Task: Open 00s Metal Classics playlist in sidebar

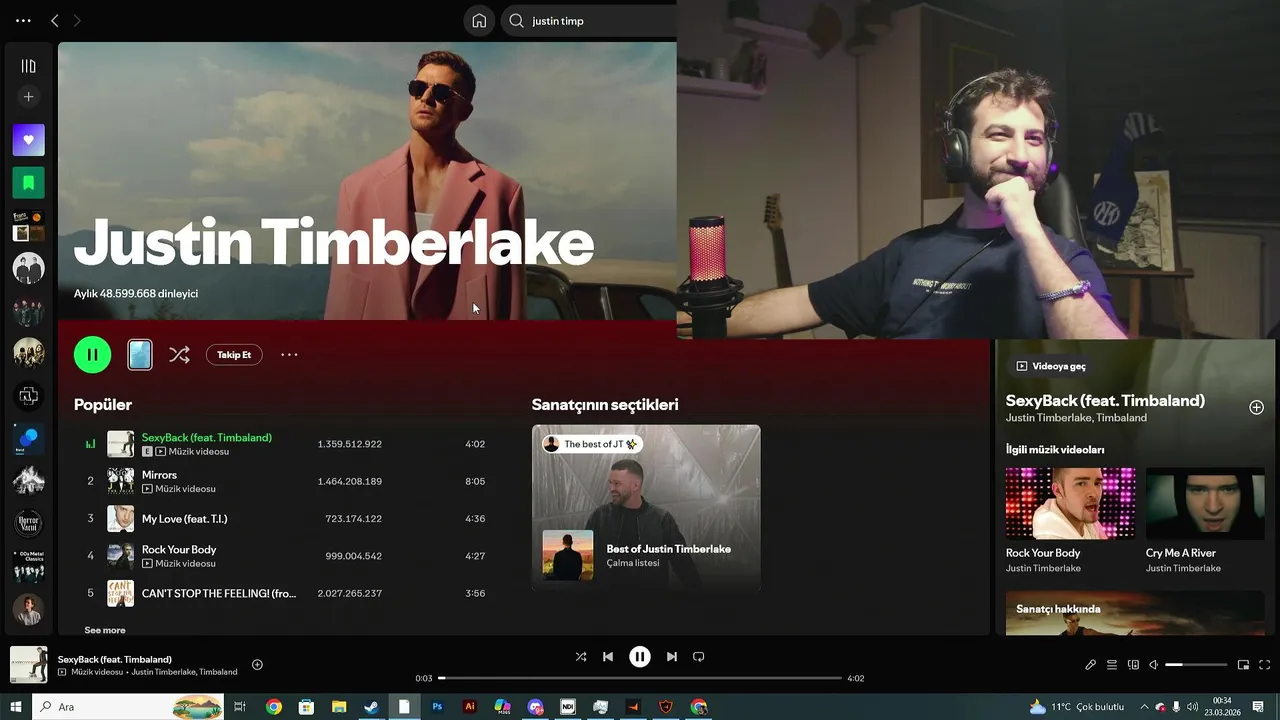Action: (x=28, y=566)
